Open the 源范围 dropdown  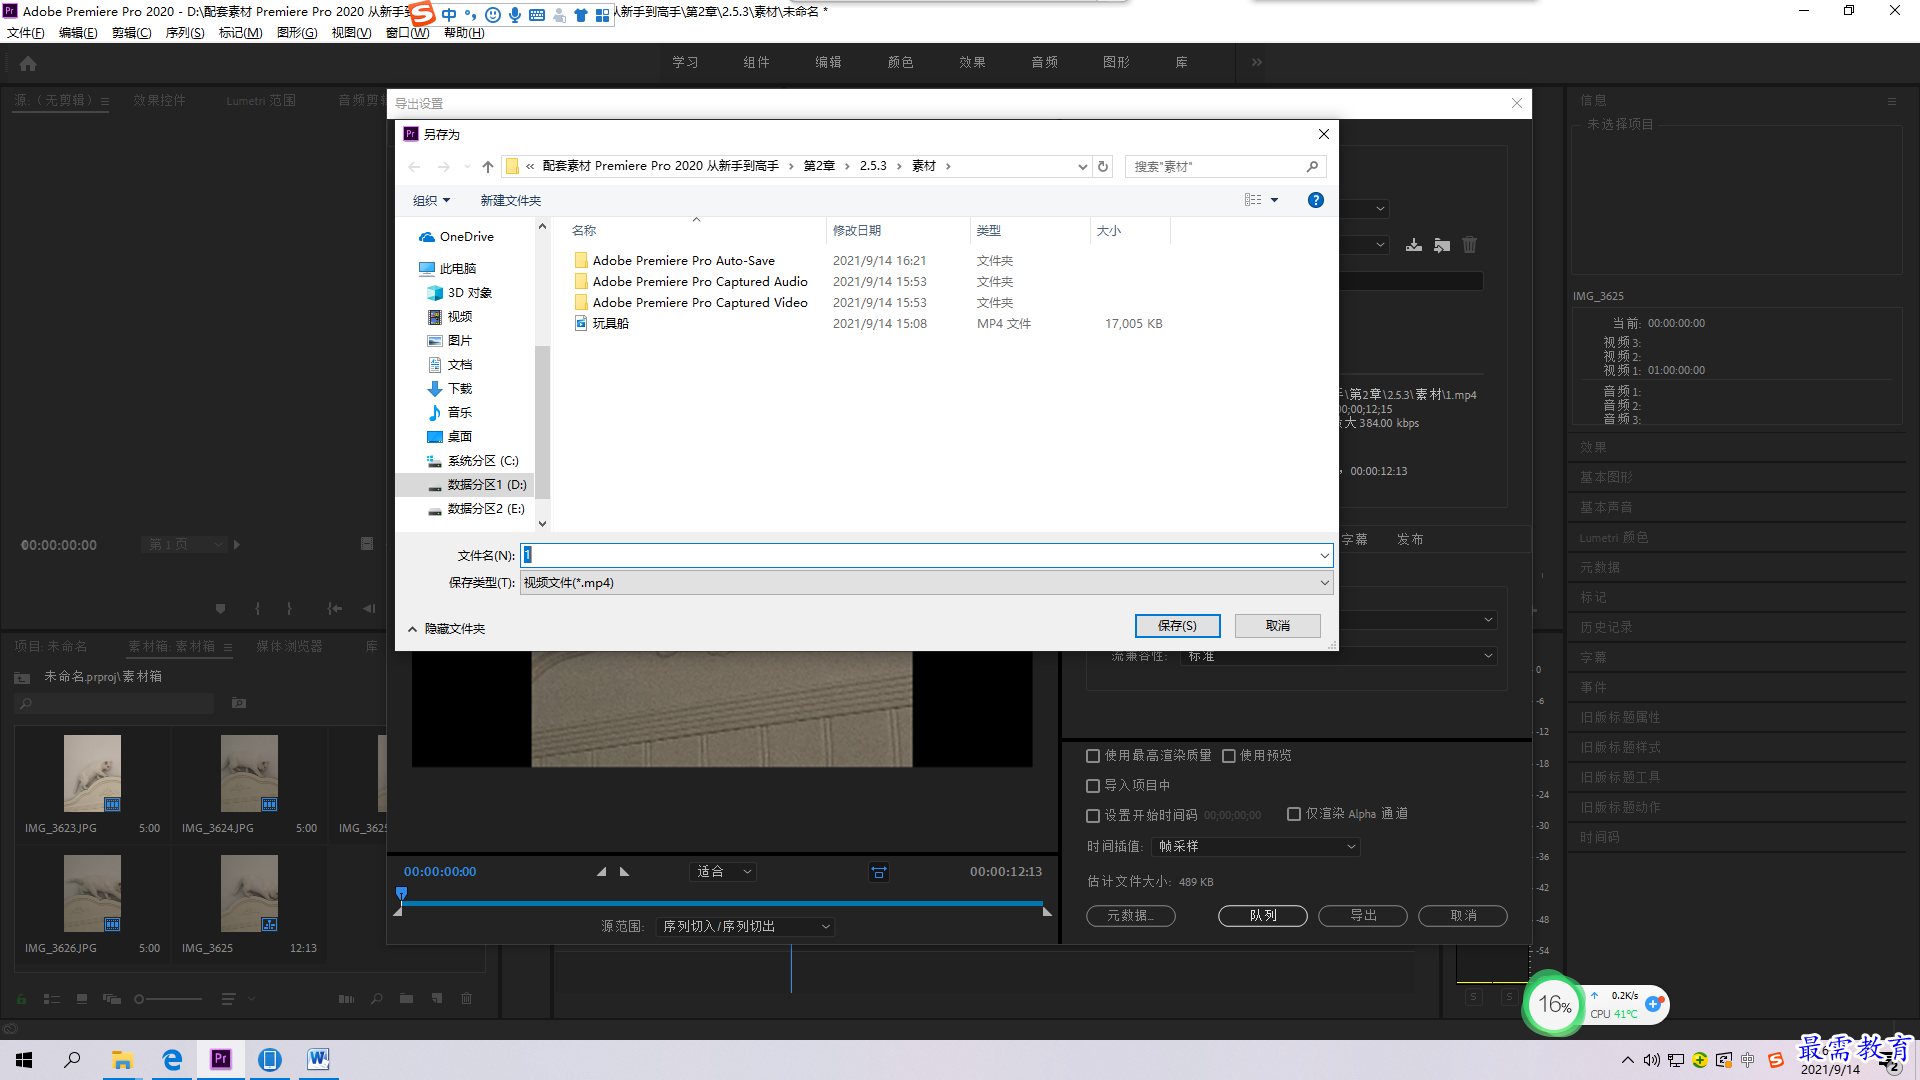click(x=746, y=927)
